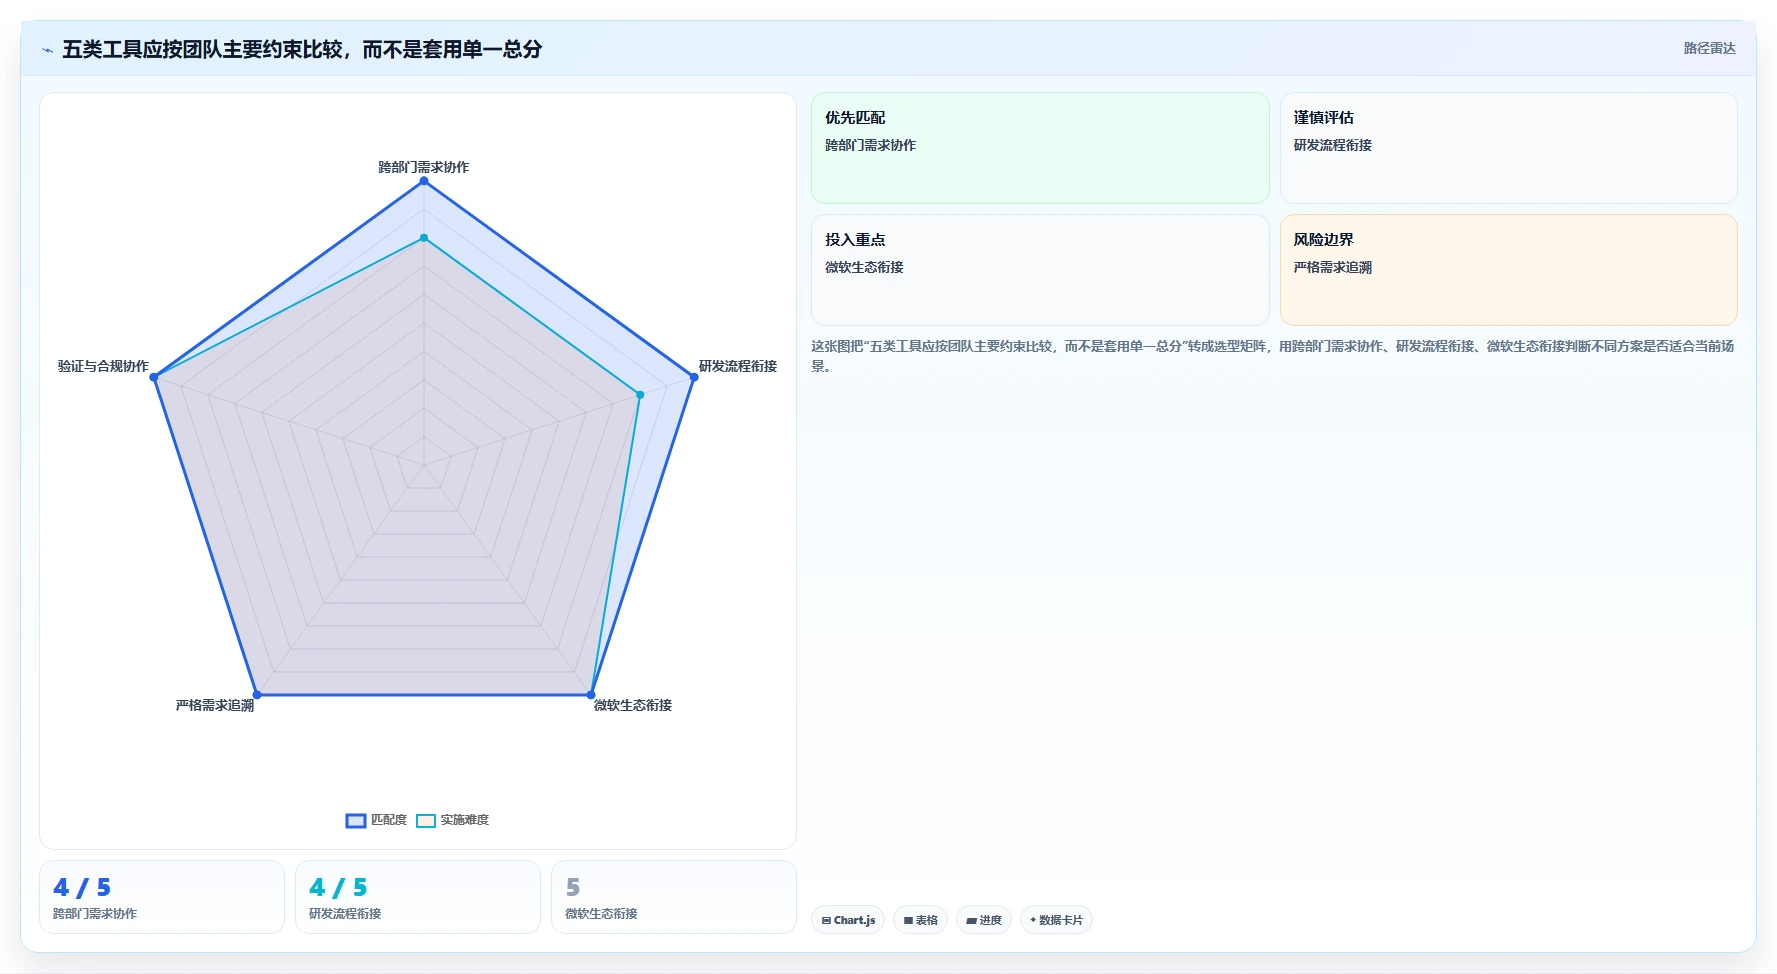Click the 微软生态衔接 radar axis label
The height and width of the screenshot is (974, 1777).
click(633, 705)
